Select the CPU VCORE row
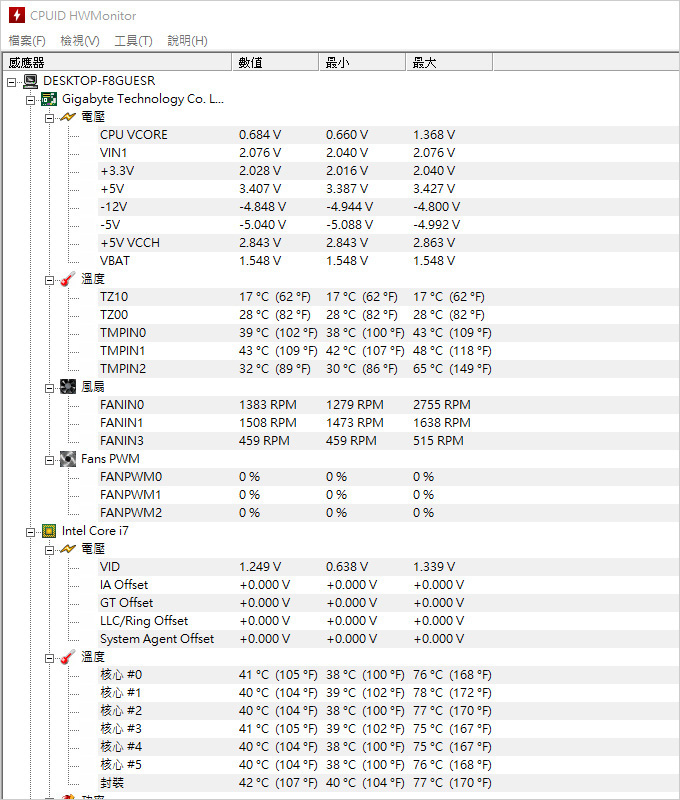The height and width of the screenshot is (800, 680). (388, 135)
